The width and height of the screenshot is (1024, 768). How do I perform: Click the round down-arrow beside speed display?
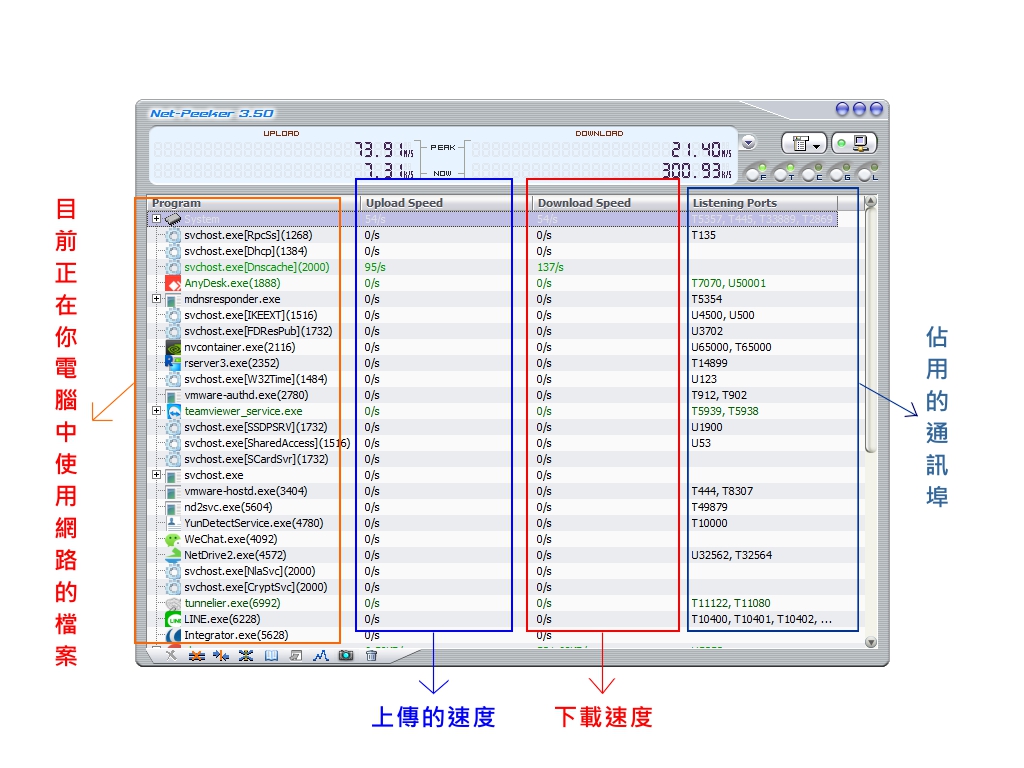pos(748,142)
